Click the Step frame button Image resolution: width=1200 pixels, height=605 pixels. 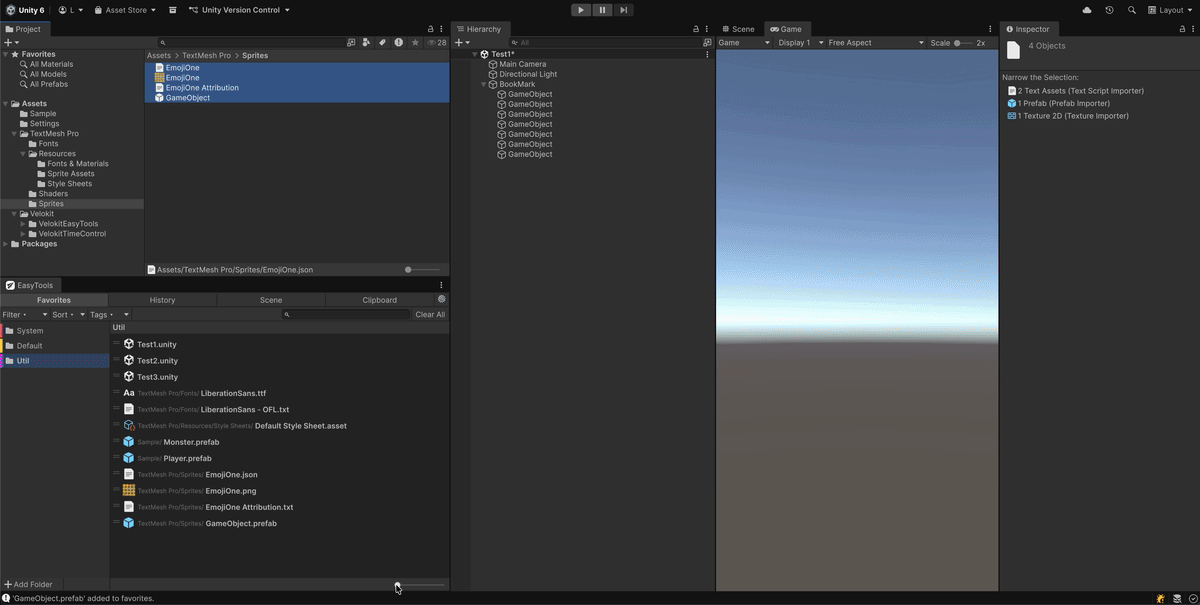coord(623,9)
